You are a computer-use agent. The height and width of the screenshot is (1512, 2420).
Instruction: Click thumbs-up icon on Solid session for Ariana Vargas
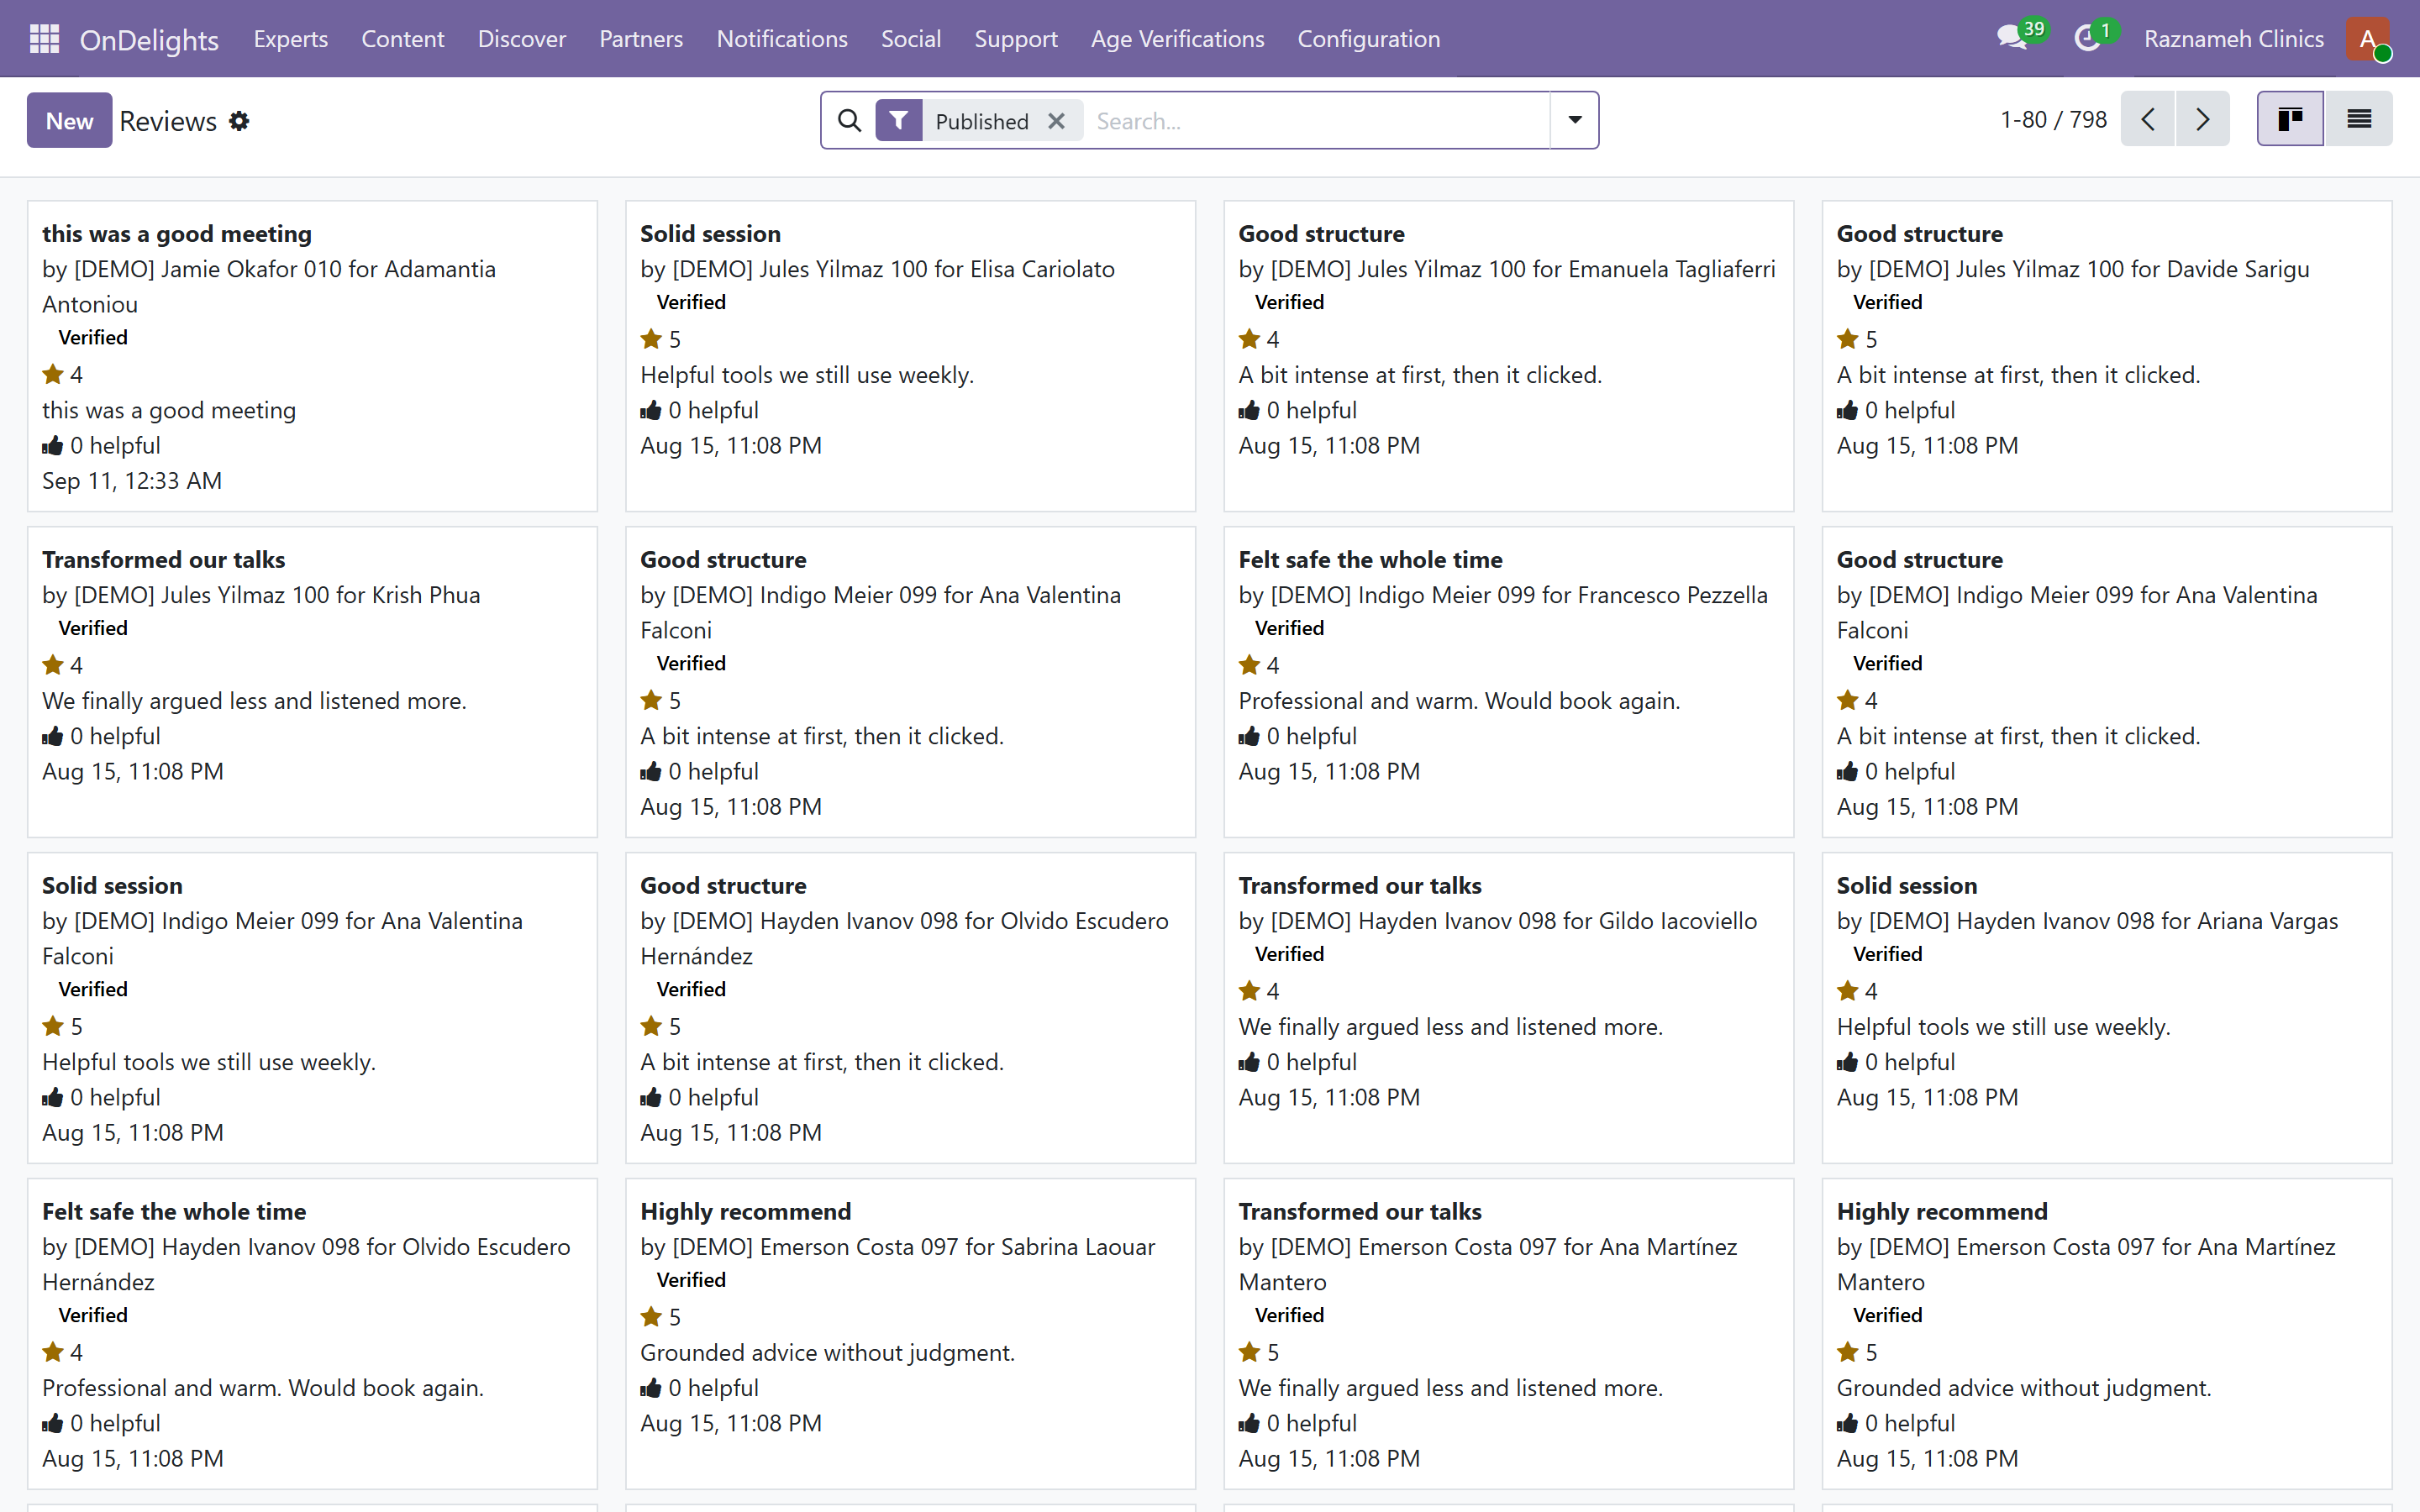(x=1847, y=1062)
